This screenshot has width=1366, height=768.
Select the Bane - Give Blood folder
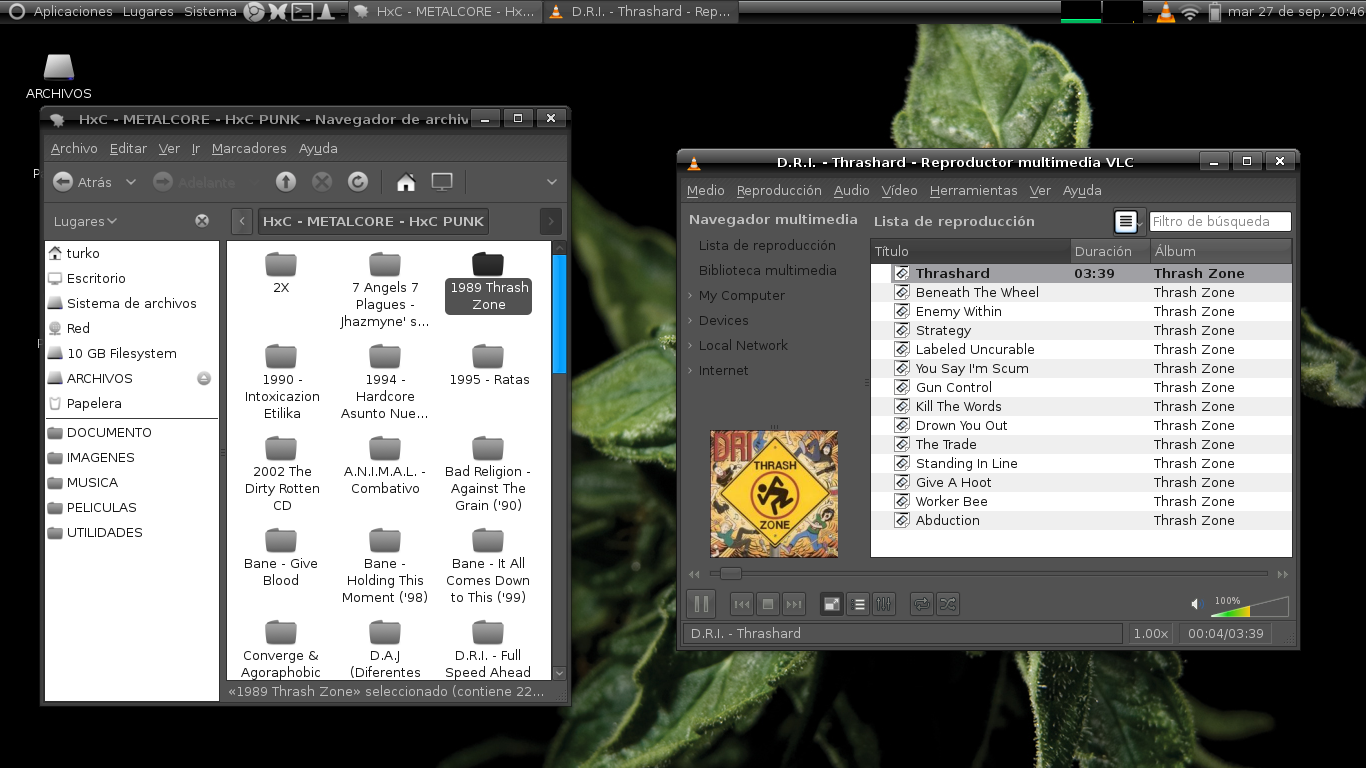click(281, 558)
